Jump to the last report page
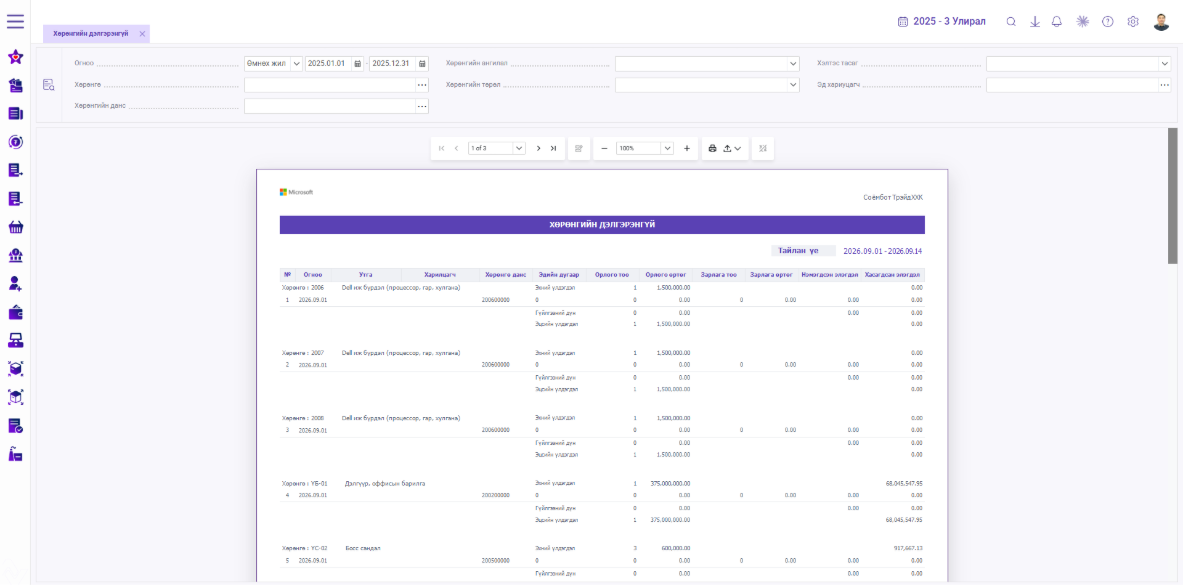This screenshot has width=1183, height=585. [x=553, y=149]
